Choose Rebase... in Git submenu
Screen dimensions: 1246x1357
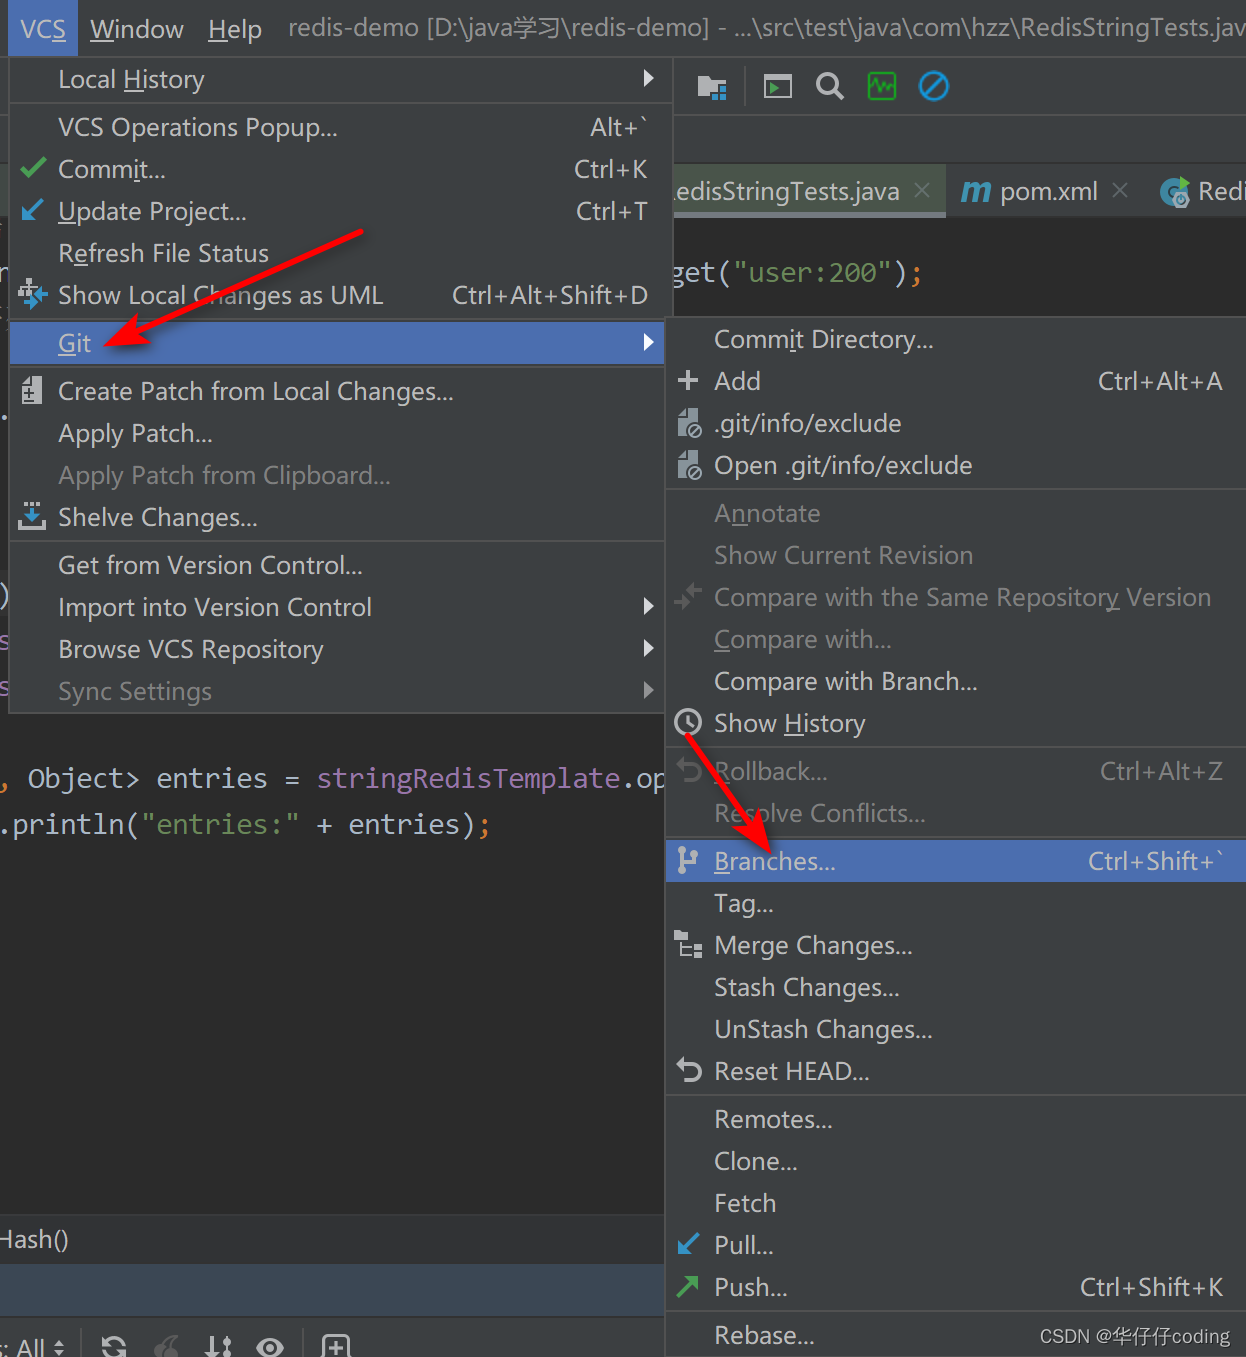pyautogui.click(x=956, y=1335)
